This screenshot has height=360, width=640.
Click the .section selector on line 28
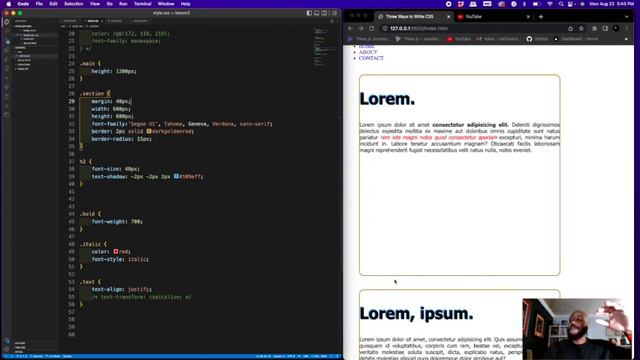coord(92,93)
